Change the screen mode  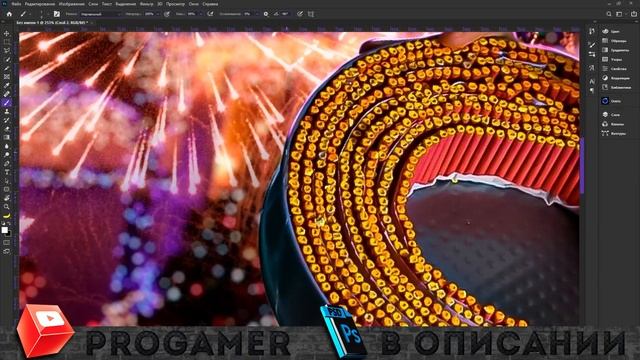pos(7,251)
